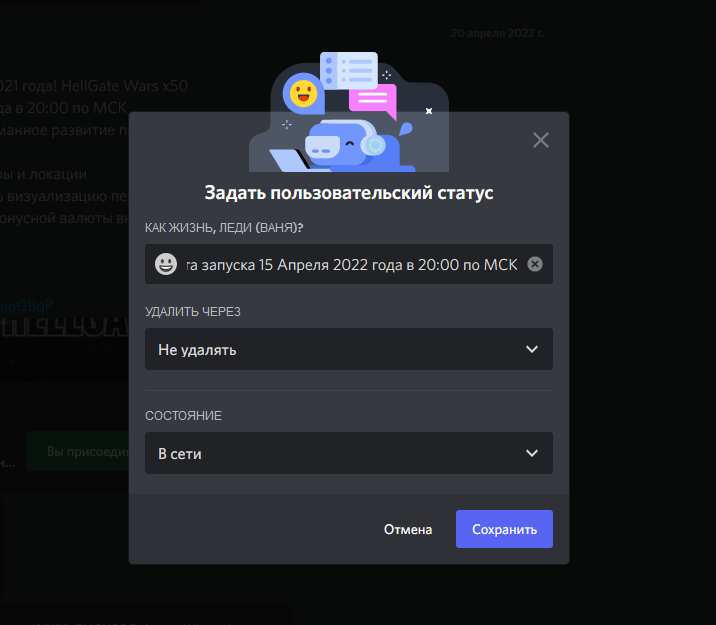716x625 pixels.
Task: Close the custom status dialog
Action: (x=541, y=140)
